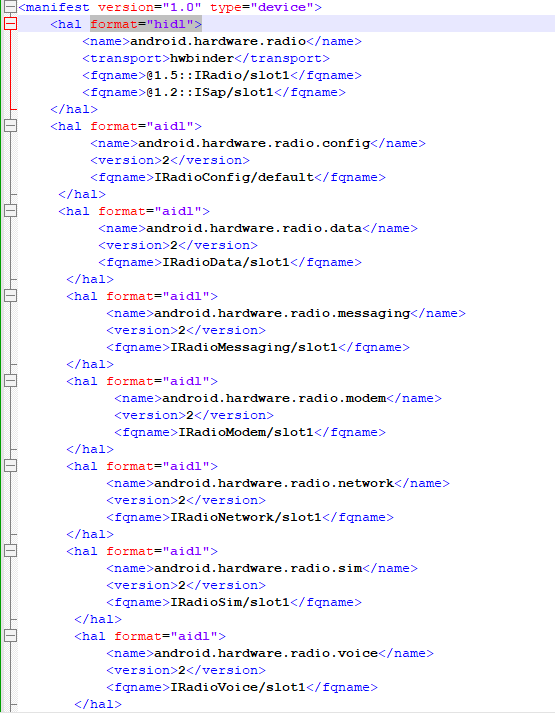Collapse the radio.network hal fold marker
This screenshot has width=555, height=713.
tap(10, 466)
